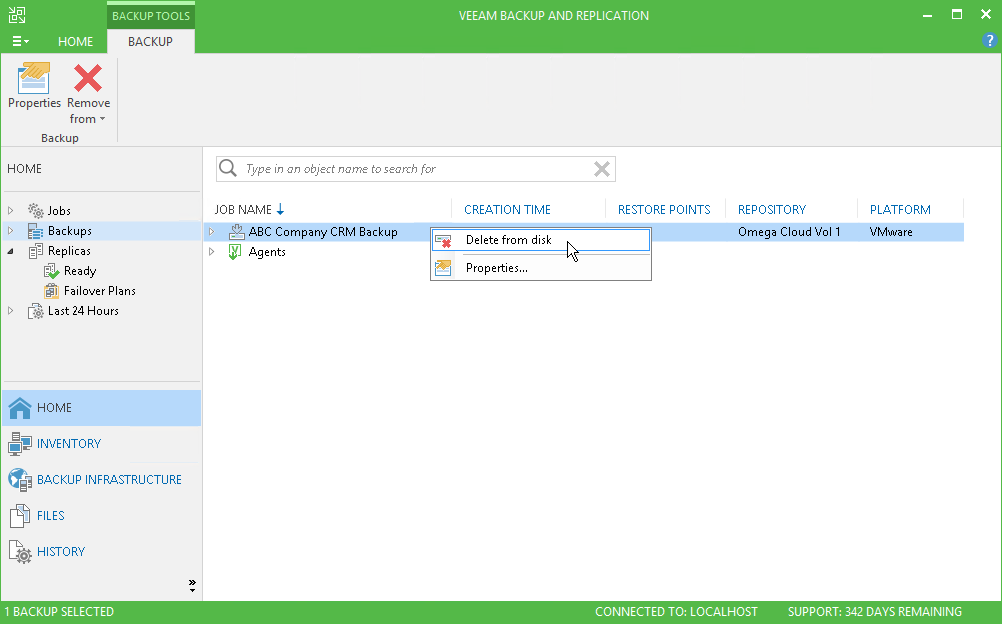Open the main hamburger menu
Viewport: 1002px width, 624px height.
click(x=20, y=42)
